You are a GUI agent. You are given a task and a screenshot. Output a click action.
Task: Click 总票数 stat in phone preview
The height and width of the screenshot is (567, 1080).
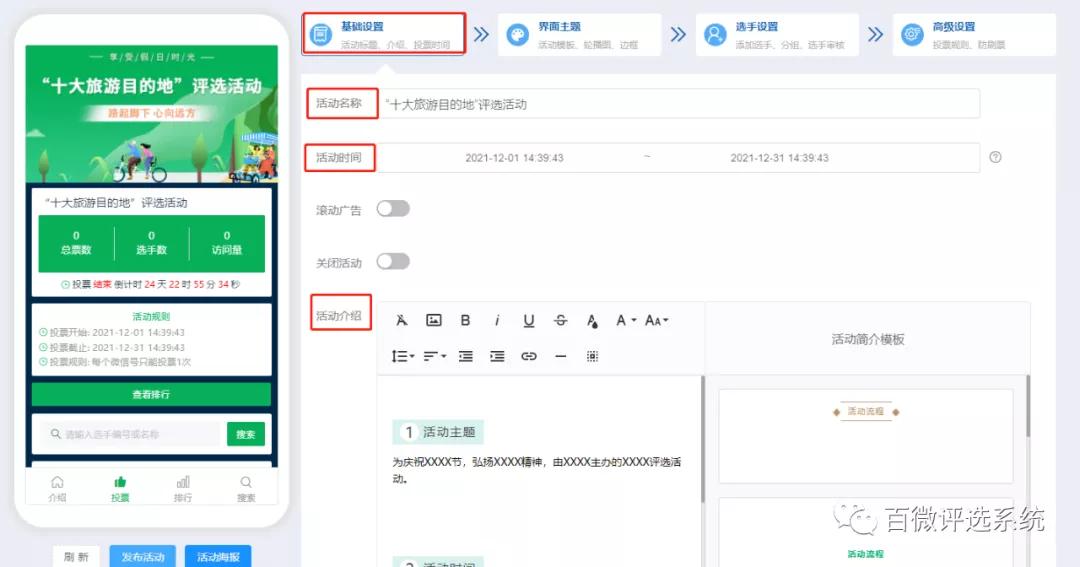76,243
